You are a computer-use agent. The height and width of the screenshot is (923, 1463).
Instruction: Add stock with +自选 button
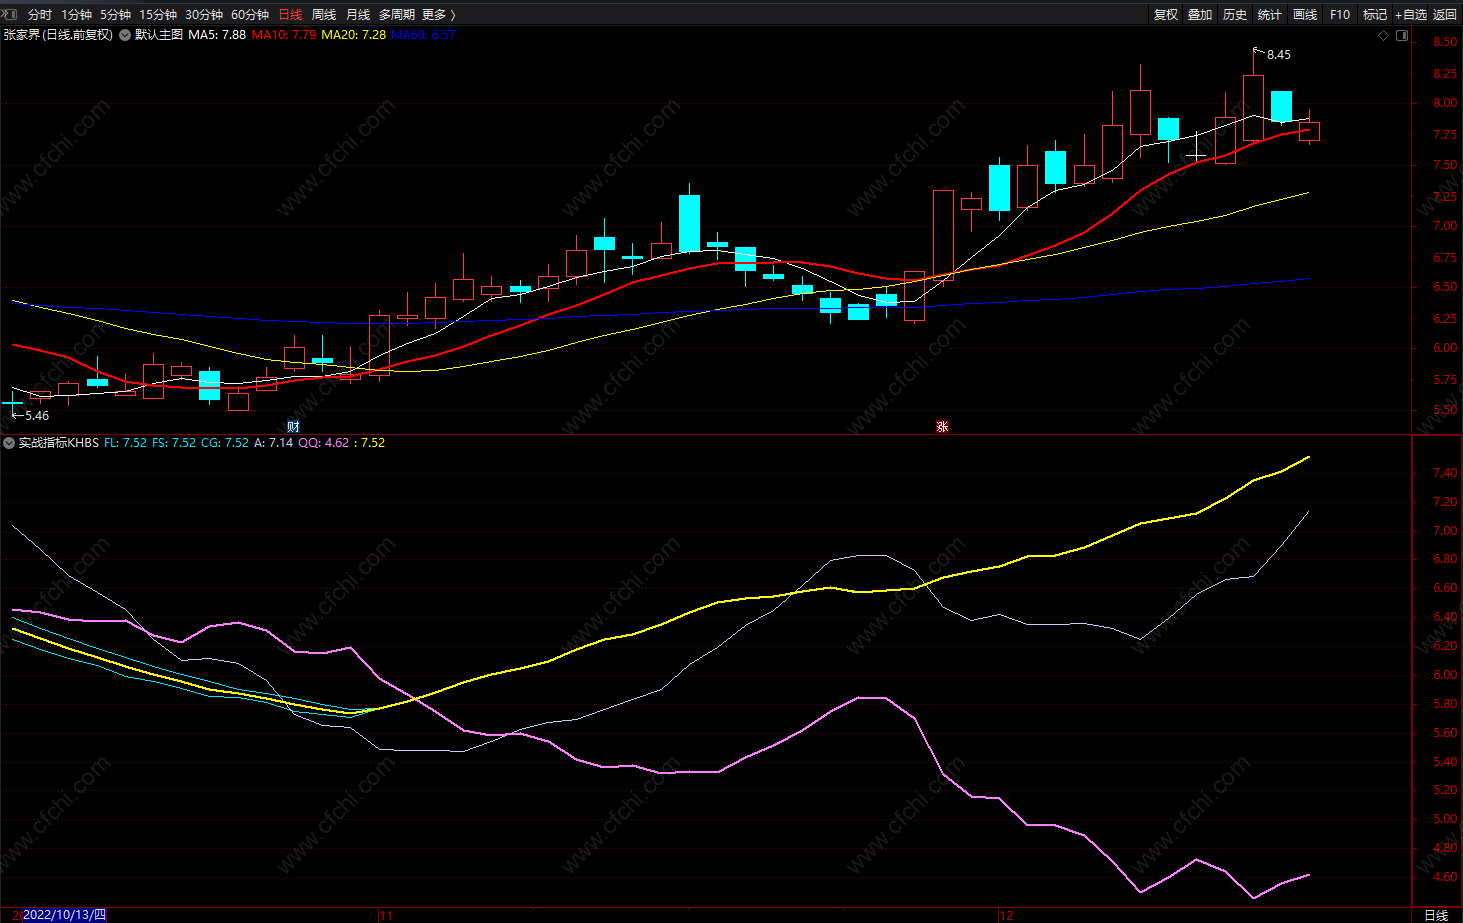[1411, 15]
